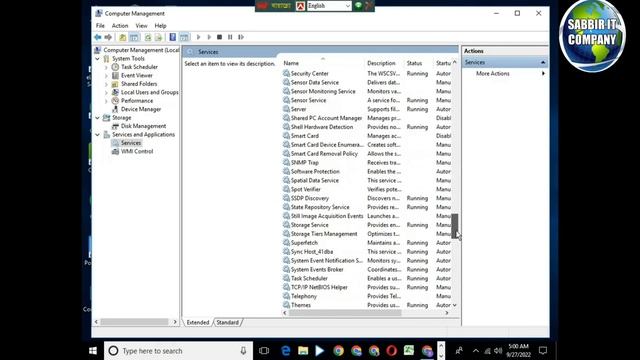Click right arrow of console tree scrollbar
640x360 pixels.
[175, 322]
